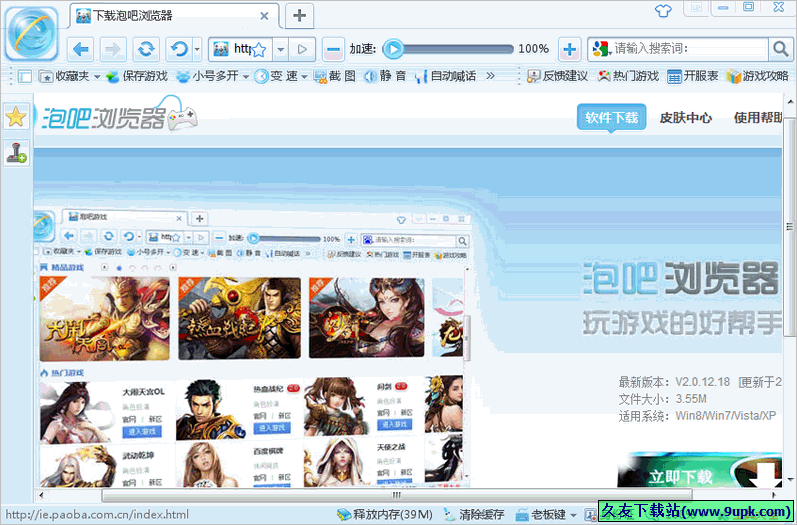
Task: Toggle 静音 mute sound
Action: pos(385,76)
